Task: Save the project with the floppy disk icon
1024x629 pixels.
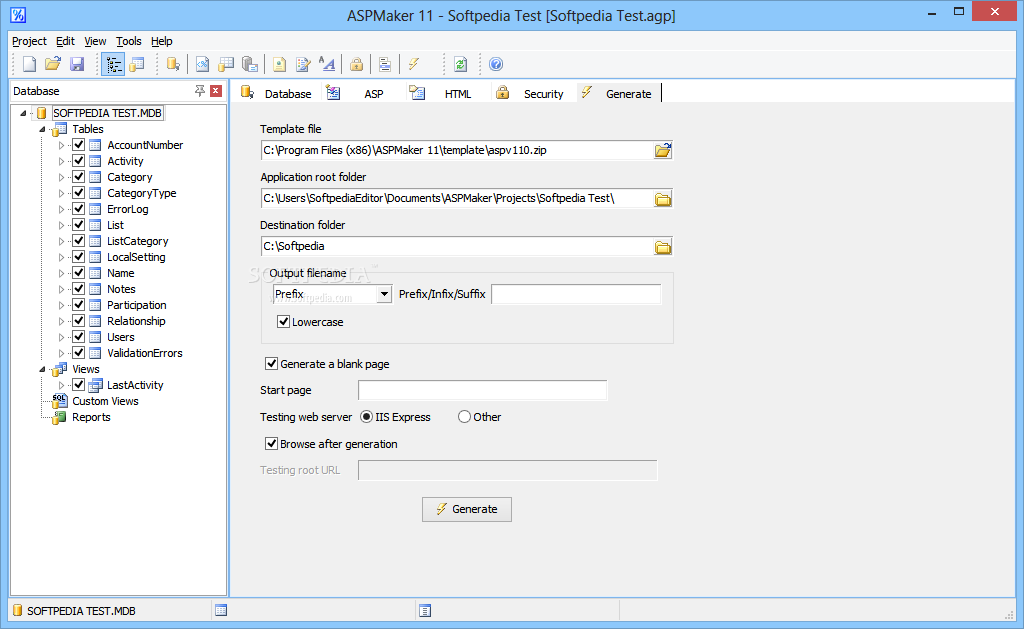Action: pos(77,64)
